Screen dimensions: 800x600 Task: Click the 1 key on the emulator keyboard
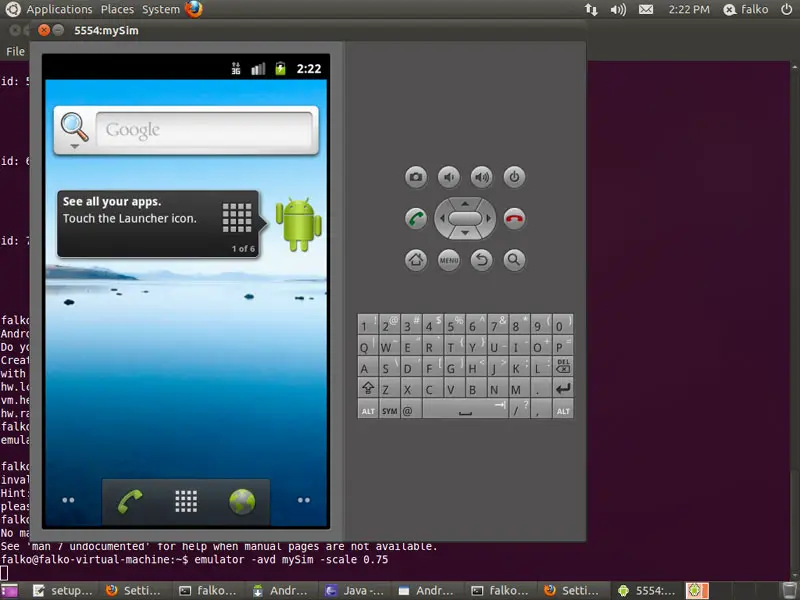pyautogui.click(x=368, y=324)
